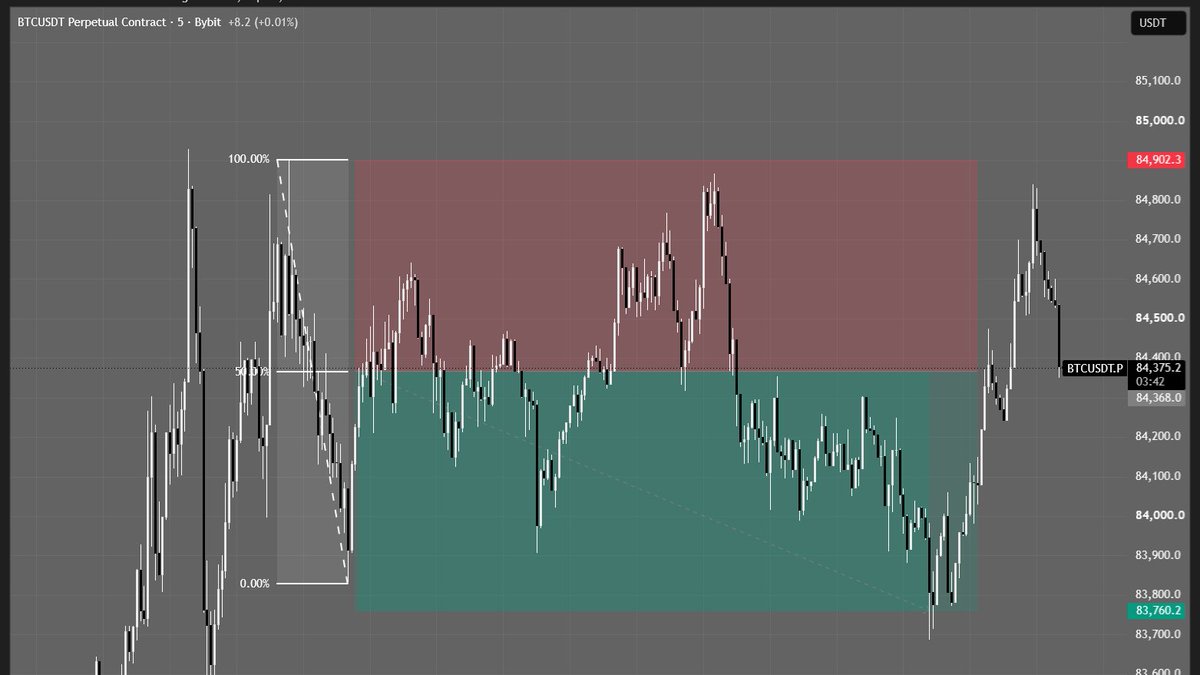This screenshot has width=1200, height=675.
Task: Click the 84,000.0 price axis label
Action: click(1160, 515)
